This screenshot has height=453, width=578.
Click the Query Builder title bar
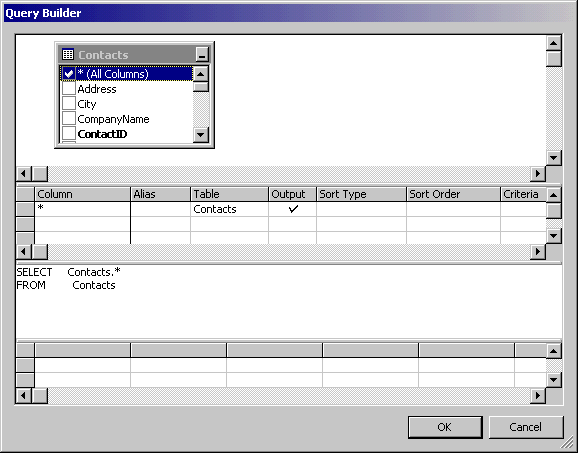pyautogui.click(x=289, y=13)
